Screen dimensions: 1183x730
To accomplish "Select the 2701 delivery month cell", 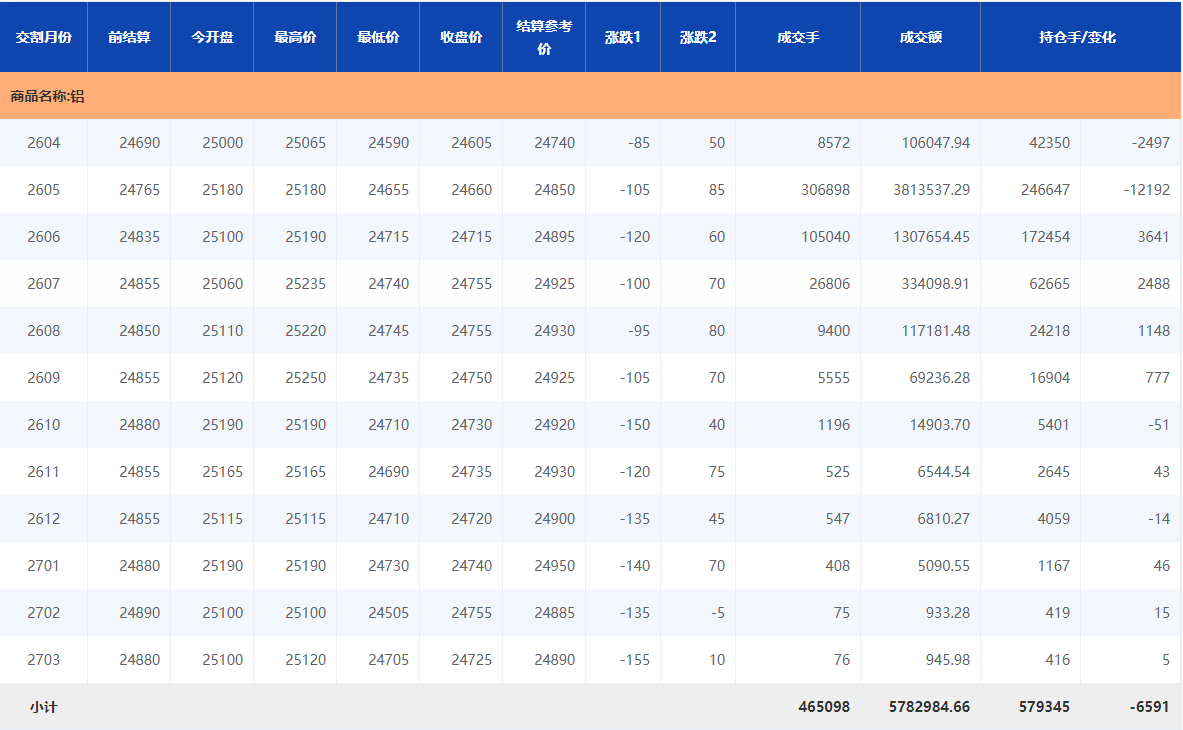I will pyautogui.click(x=44, y=566).
